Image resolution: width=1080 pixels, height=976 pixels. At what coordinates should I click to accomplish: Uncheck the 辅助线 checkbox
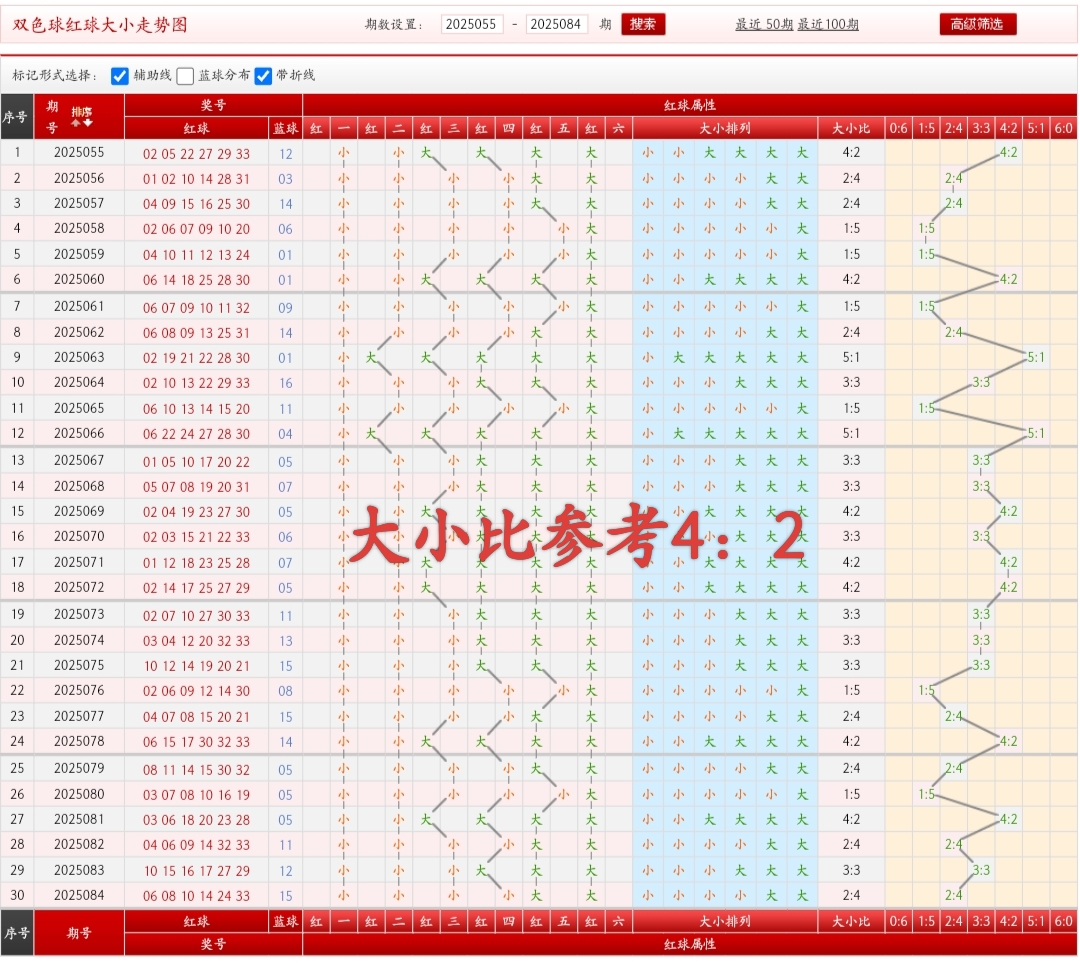(120, 76)
